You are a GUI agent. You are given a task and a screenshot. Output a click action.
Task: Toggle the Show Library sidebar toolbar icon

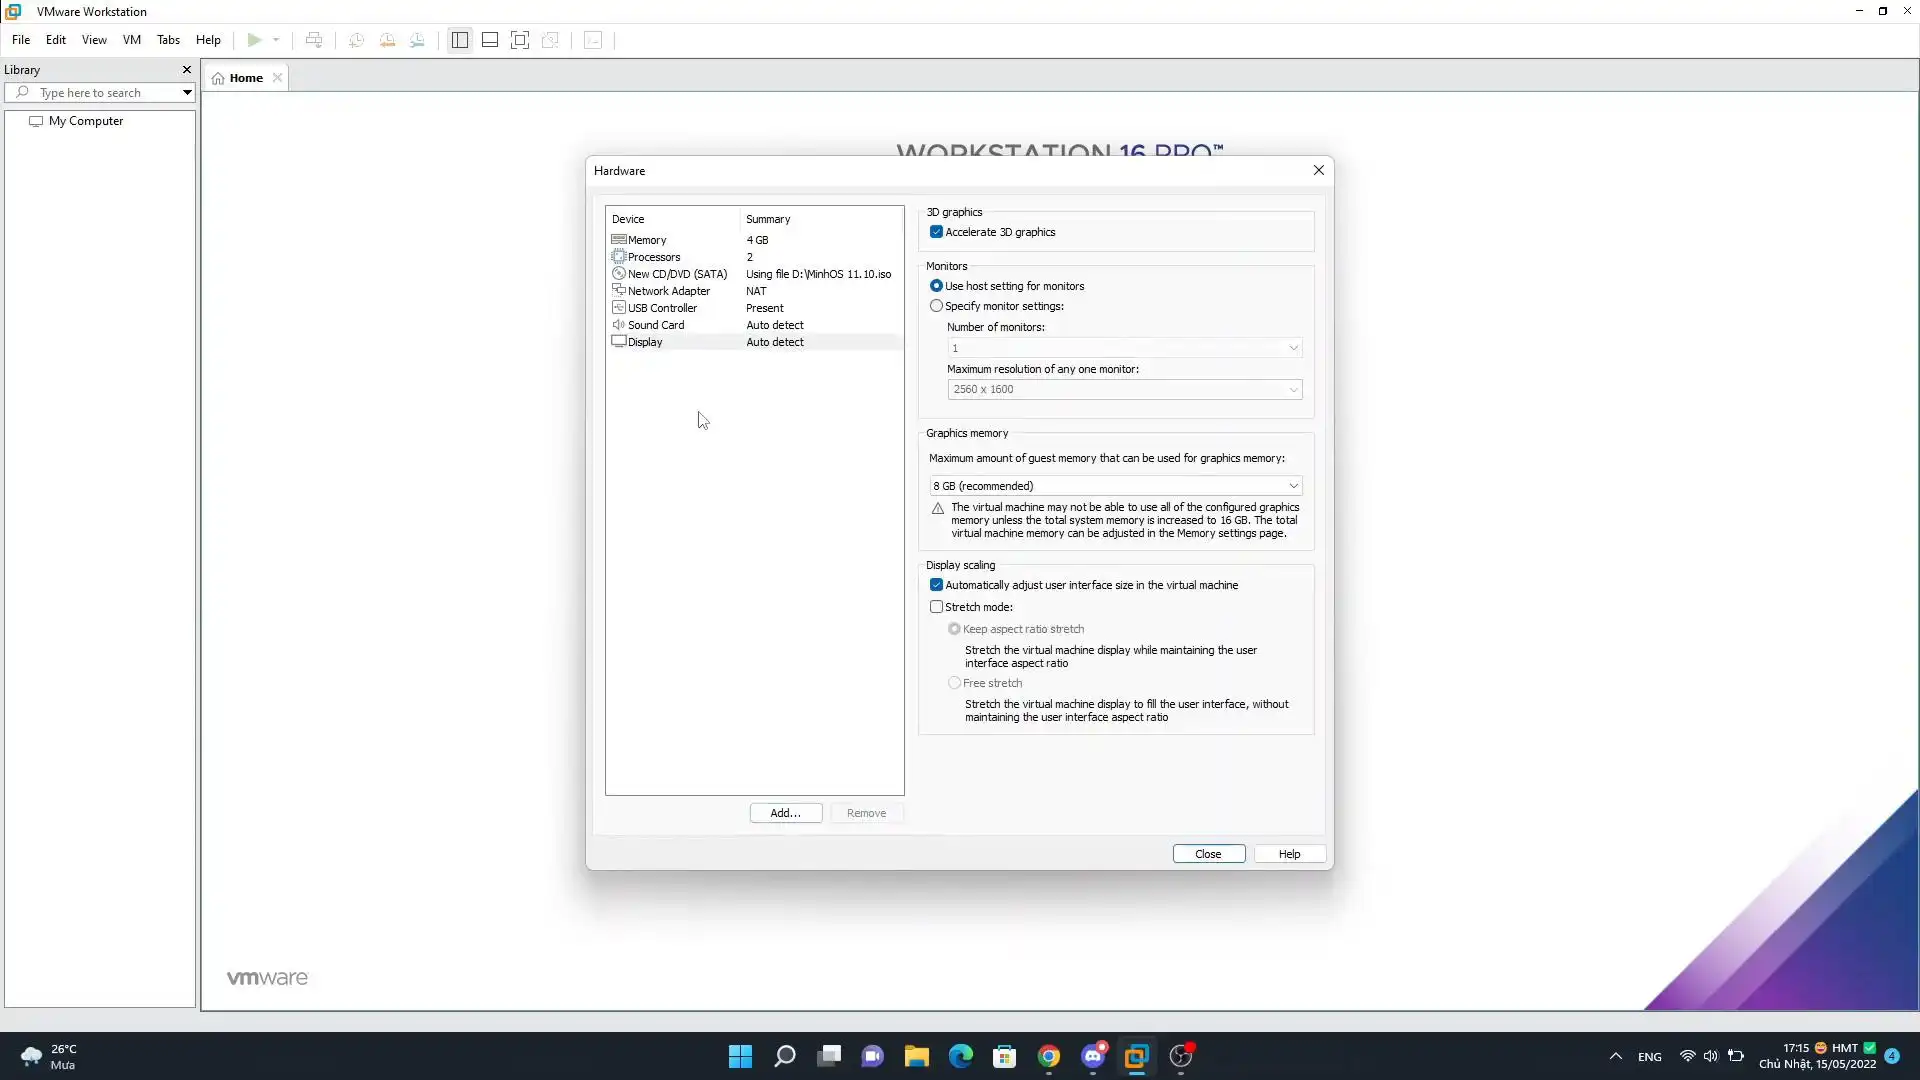point(459,40)
